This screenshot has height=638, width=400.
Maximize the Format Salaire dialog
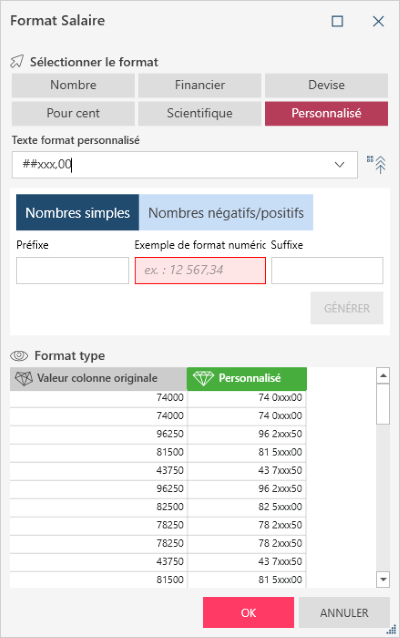point(337,21)
